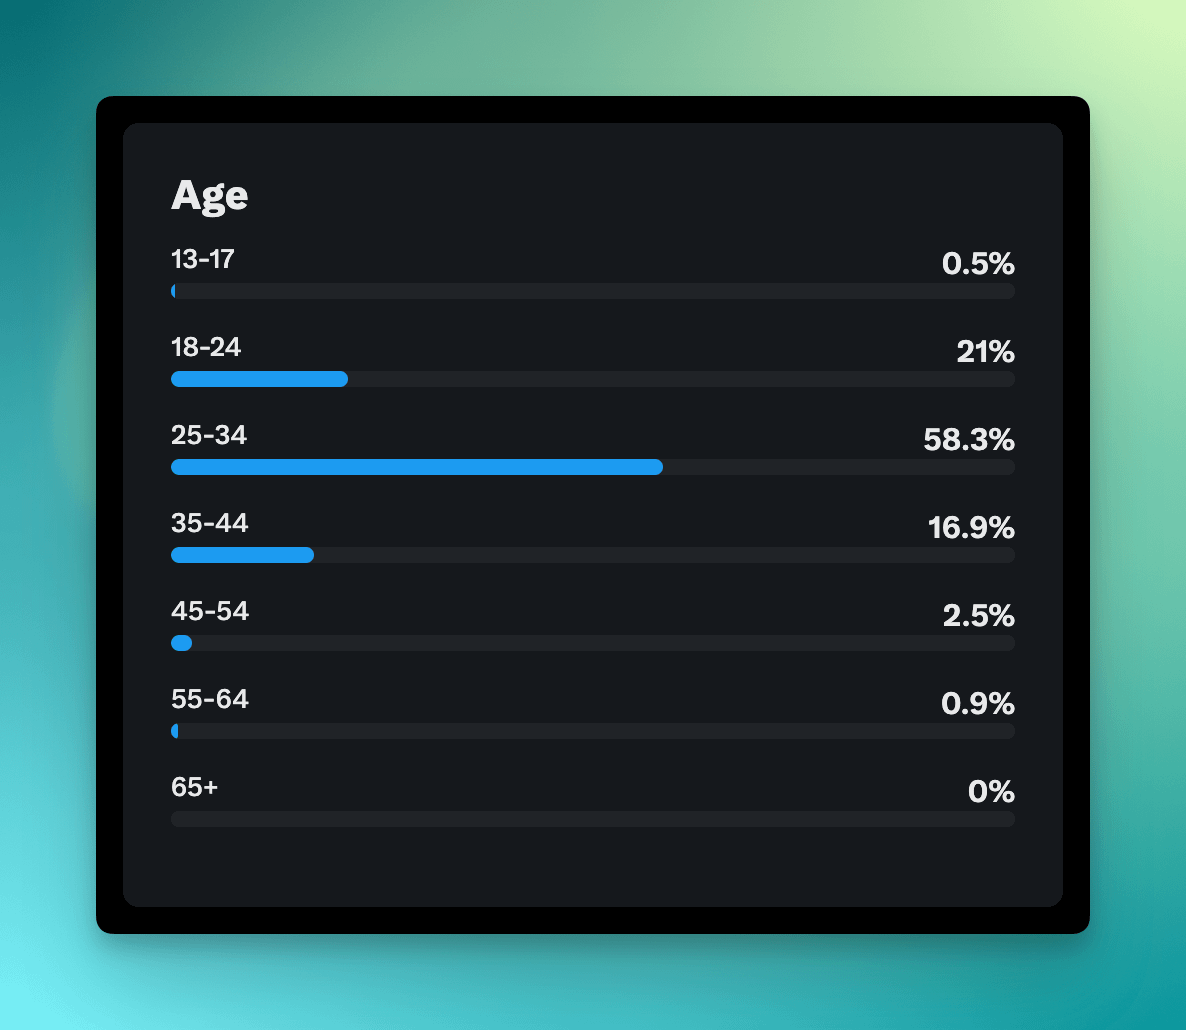Select the 18-24 age label

206,347
